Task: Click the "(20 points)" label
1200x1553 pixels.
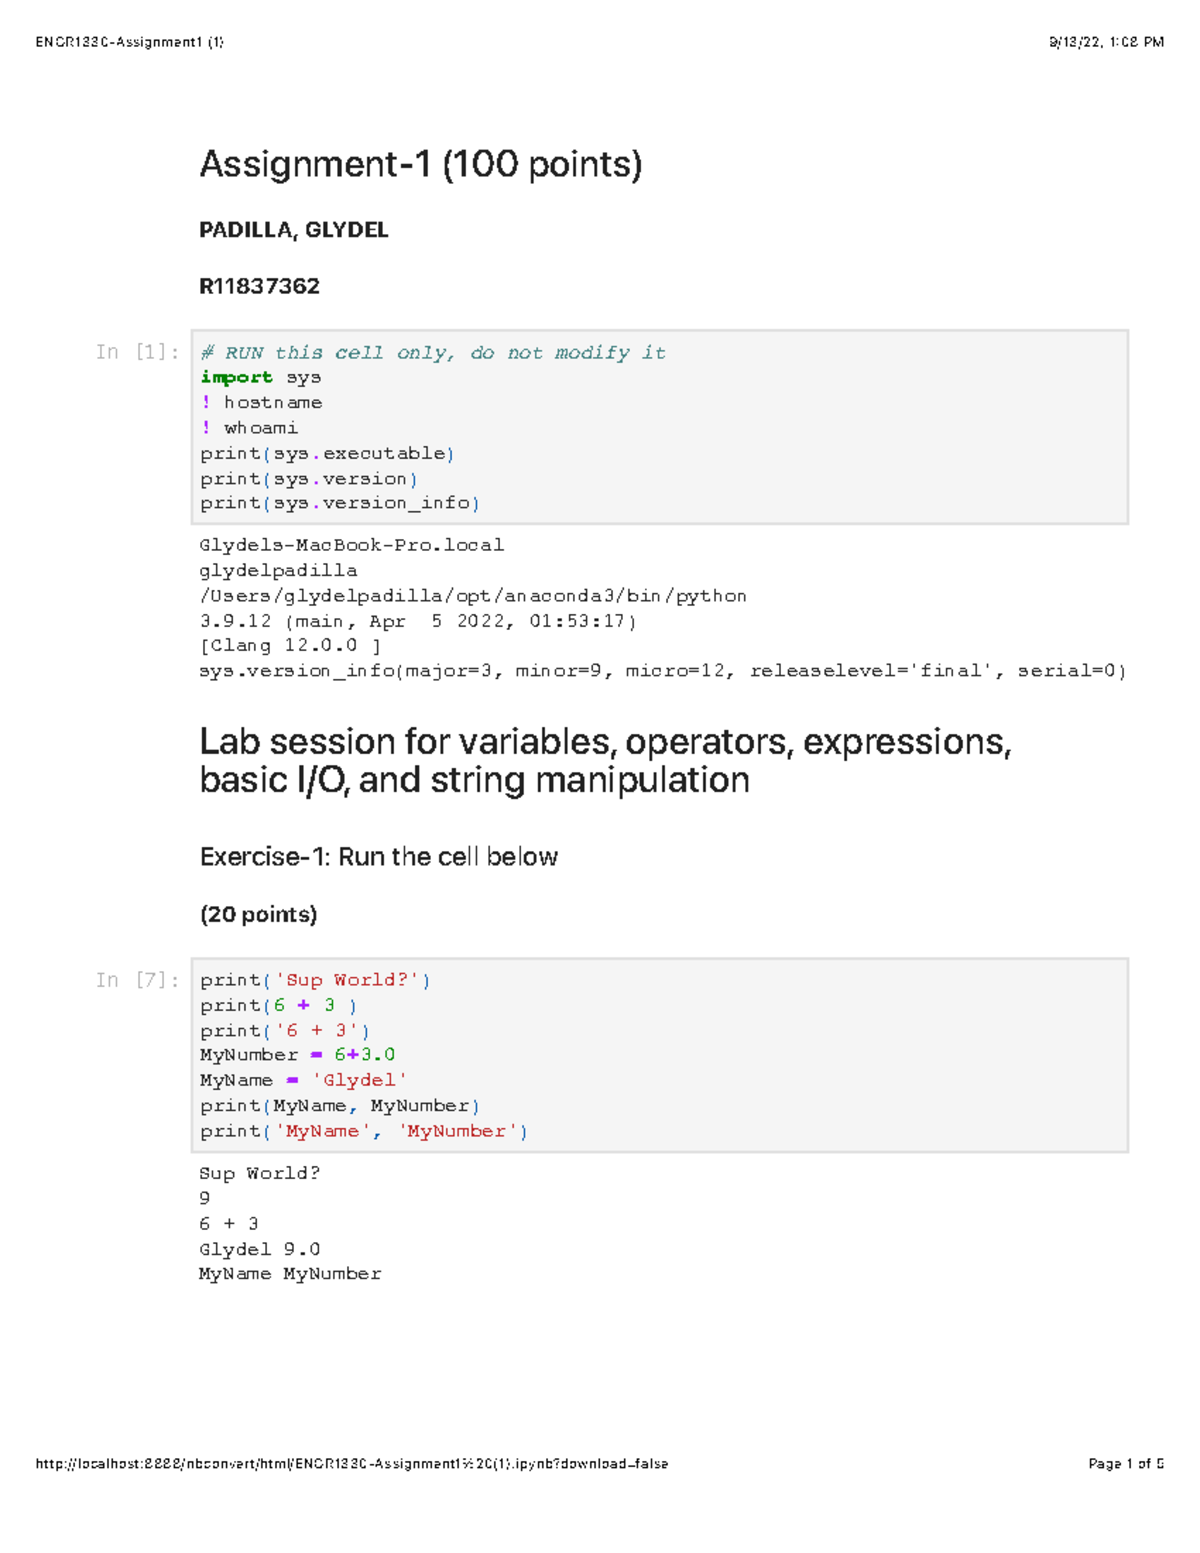Action: tap(258, 914)
